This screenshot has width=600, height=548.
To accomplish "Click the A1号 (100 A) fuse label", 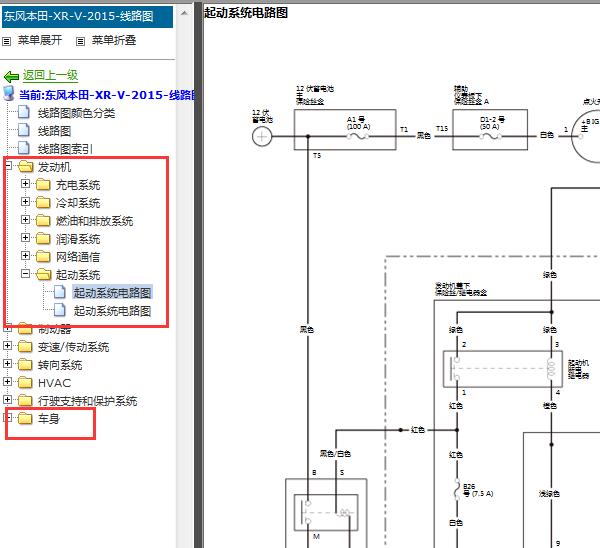I will (358, 123).
